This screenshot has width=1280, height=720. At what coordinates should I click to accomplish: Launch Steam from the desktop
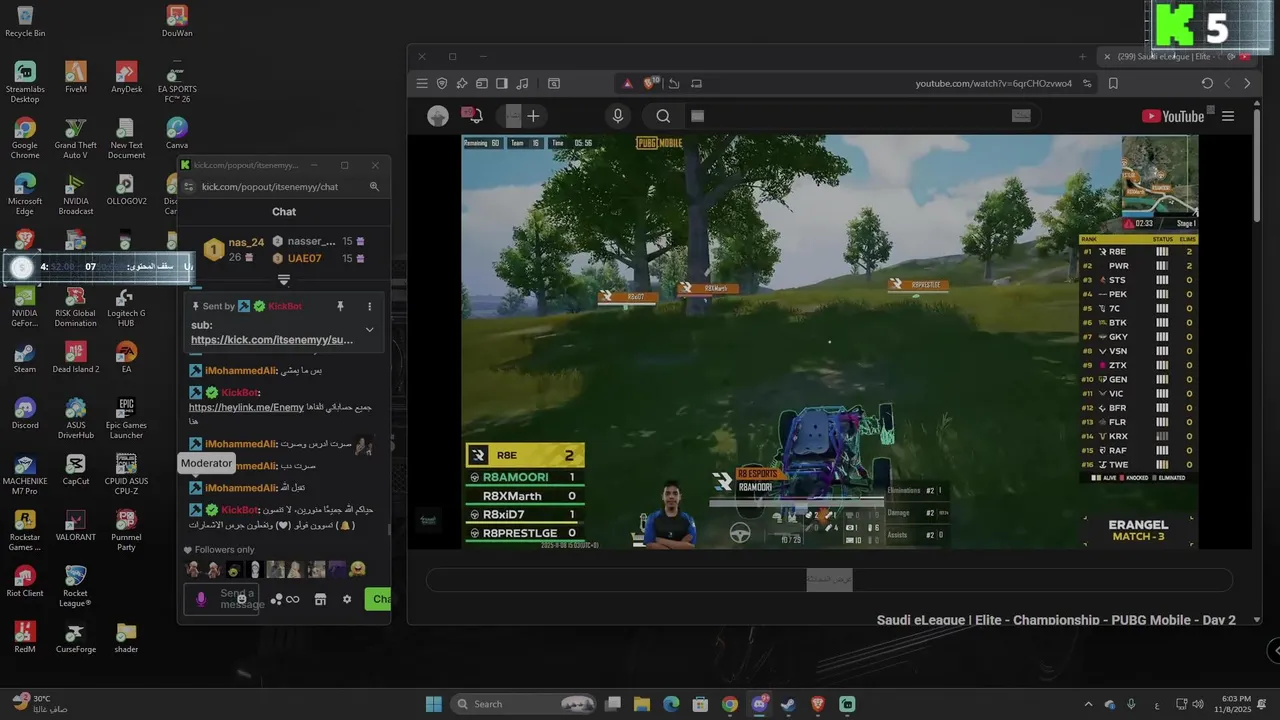pyautogui.click(x=25, y=357)
